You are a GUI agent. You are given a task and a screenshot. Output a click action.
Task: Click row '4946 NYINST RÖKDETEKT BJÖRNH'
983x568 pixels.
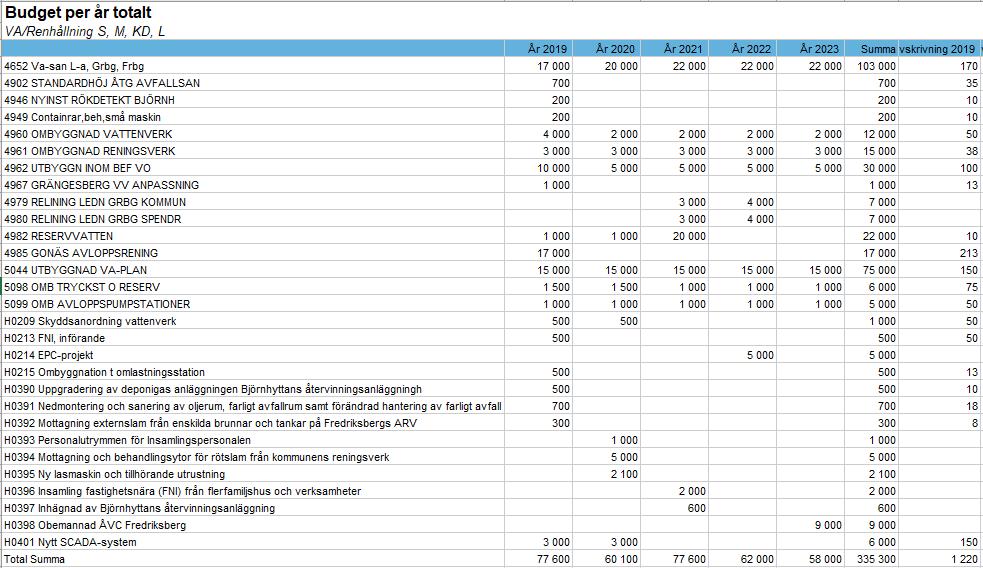pos(492,100)
